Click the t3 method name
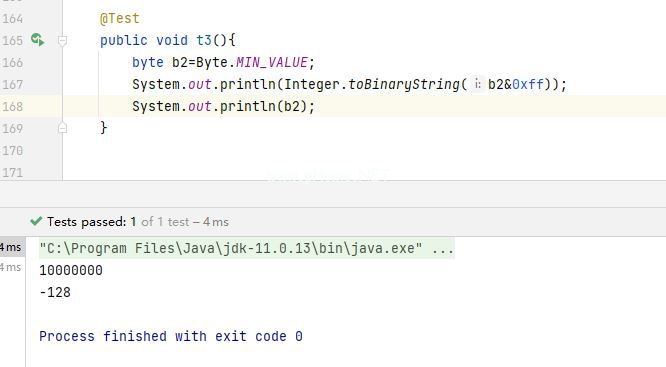This screenshot has width=666, height=367. point(204,40)
